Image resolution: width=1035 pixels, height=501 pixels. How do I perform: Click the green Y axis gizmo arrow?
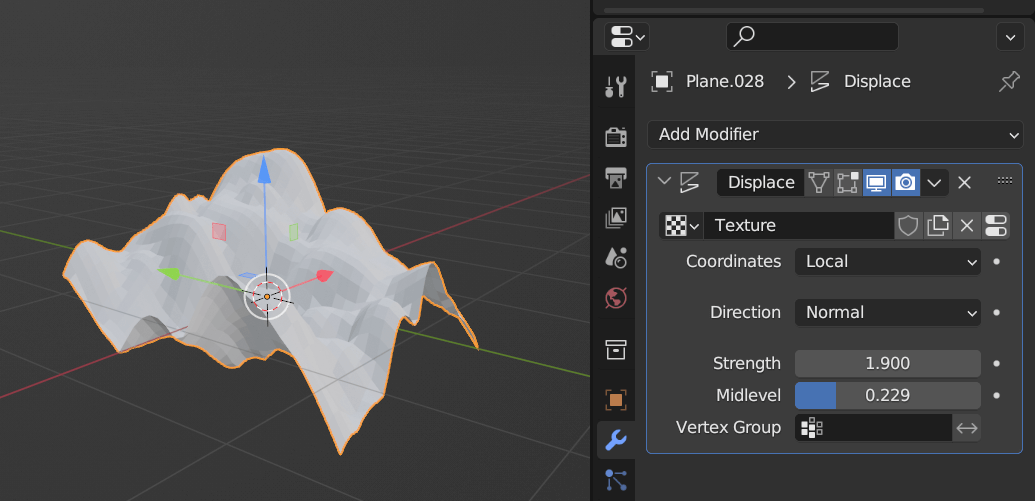pyautogui.click(x=168, y=273)
